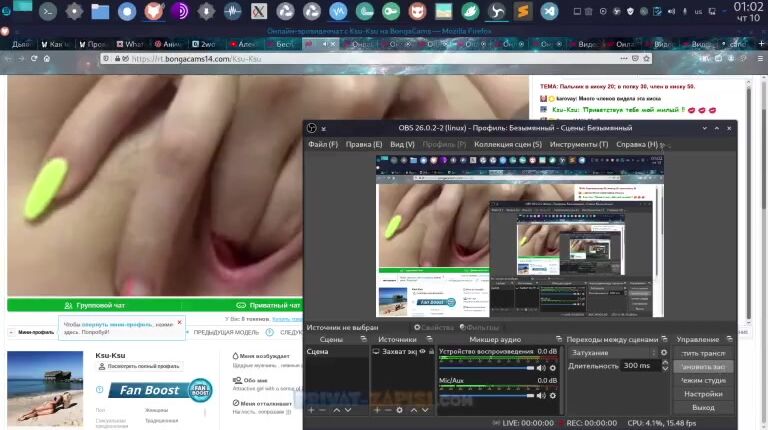768x430 pixels.
Task: Increase the transition duration with stepper arrow
Action: click(664, 363)
